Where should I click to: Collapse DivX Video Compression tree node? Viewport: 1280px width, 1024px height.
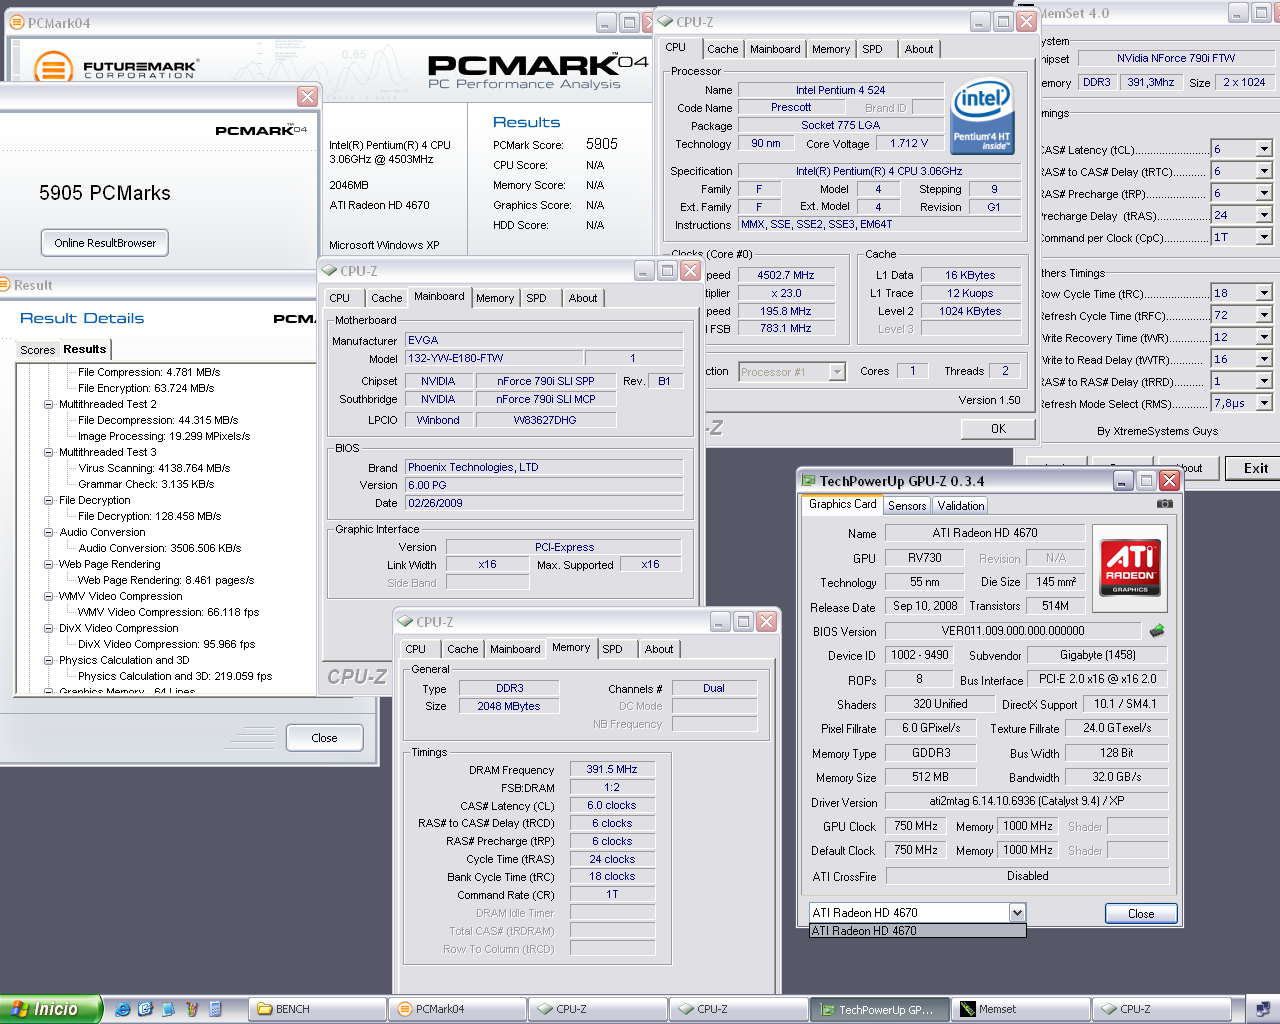click(48, 628)
